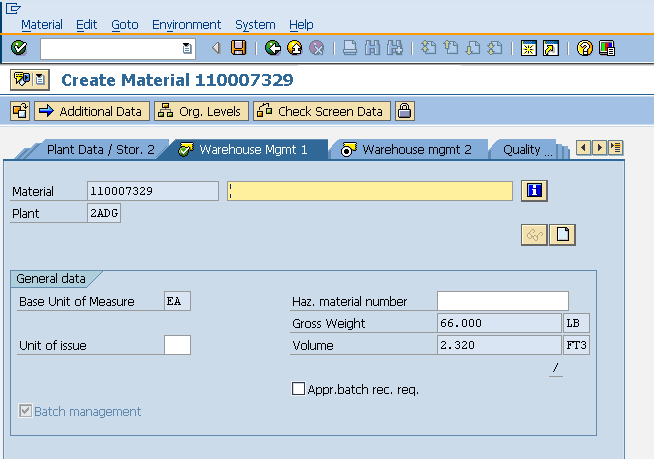
Task: Open the System menu
Action: point(255,25)
